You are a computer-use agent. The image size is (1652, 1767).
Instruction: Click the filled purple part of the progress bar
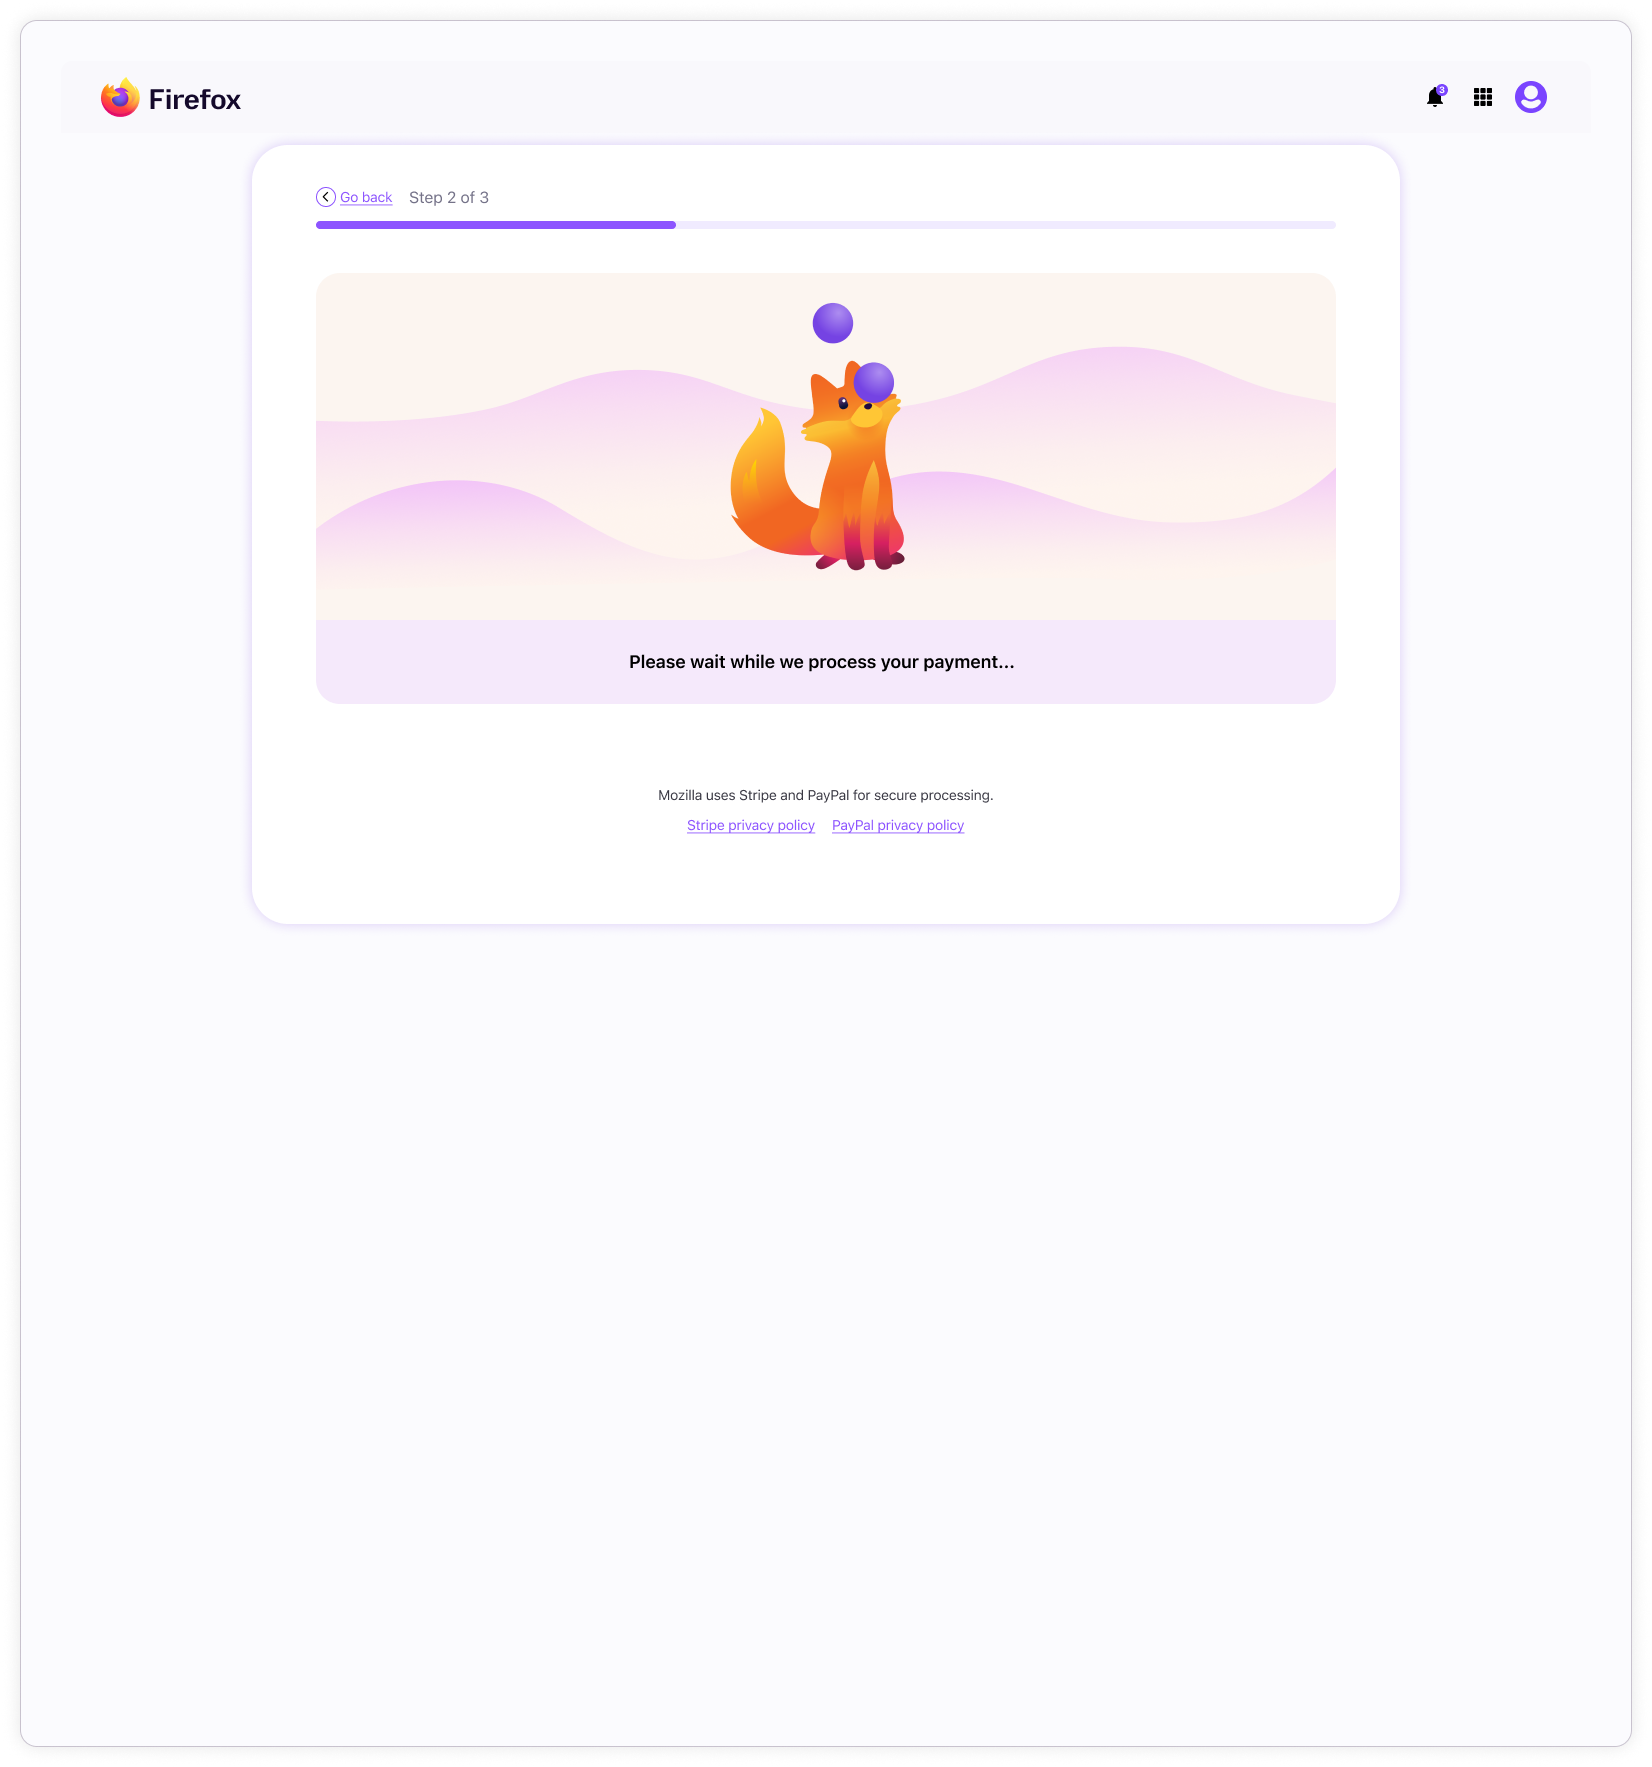click(496, 225)
